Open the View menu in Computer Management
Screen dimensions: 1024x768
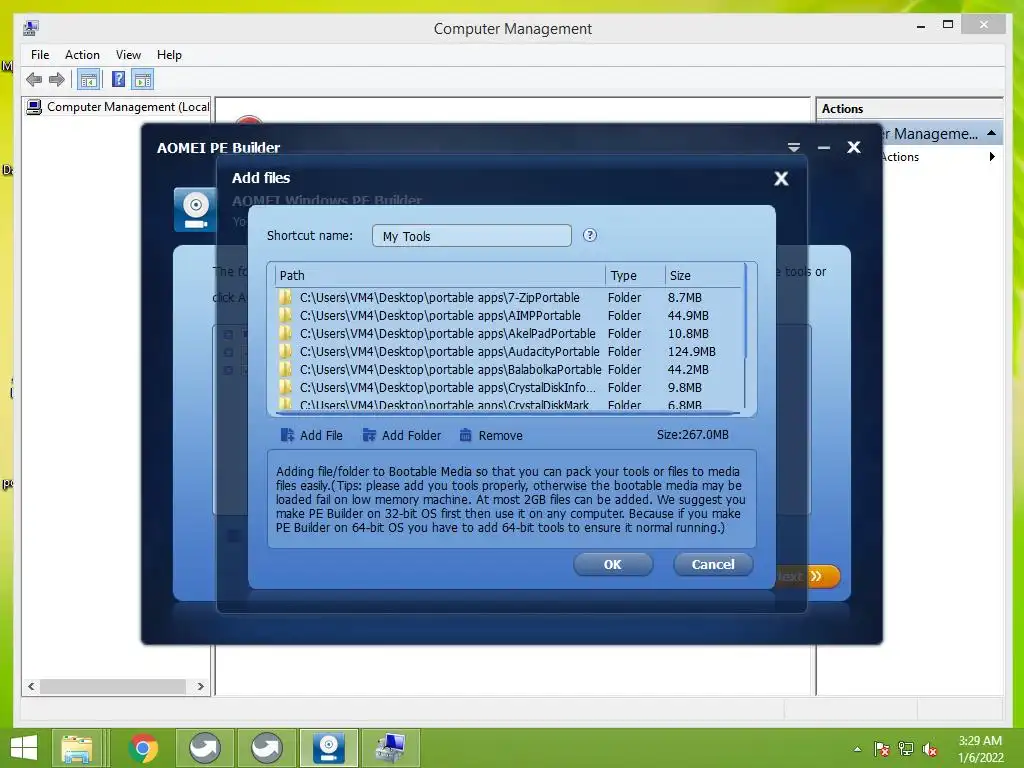tap(128, 55)
